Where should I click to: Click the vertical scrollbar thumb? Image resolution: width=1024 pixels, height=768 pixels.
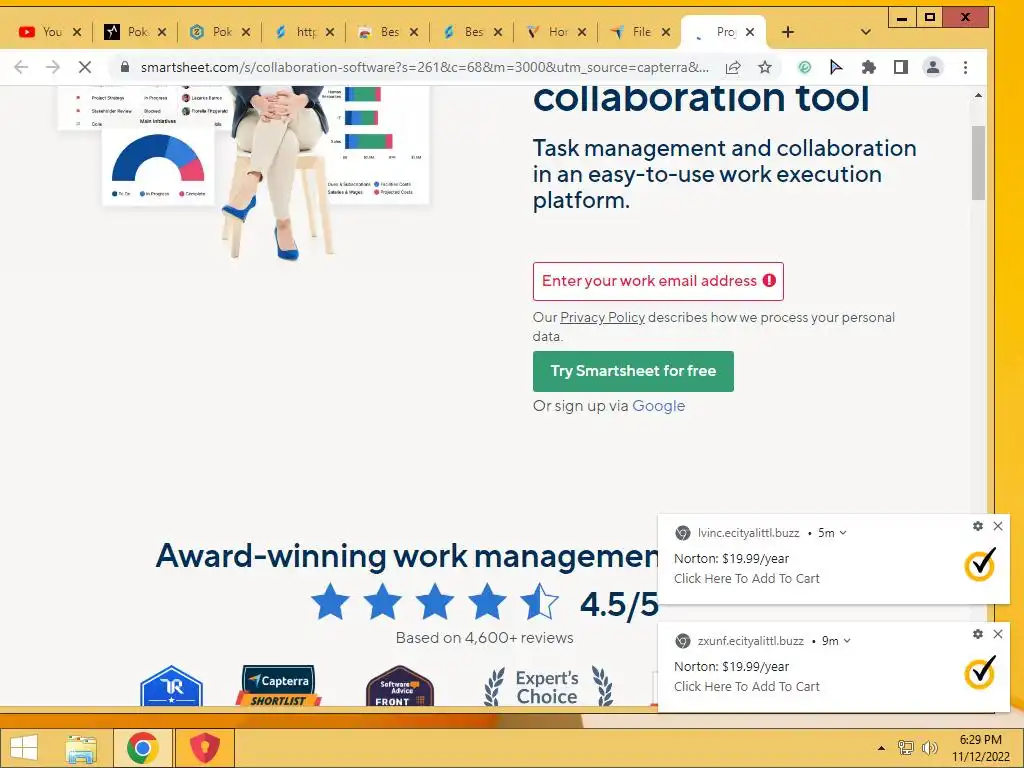pos(978,163)
